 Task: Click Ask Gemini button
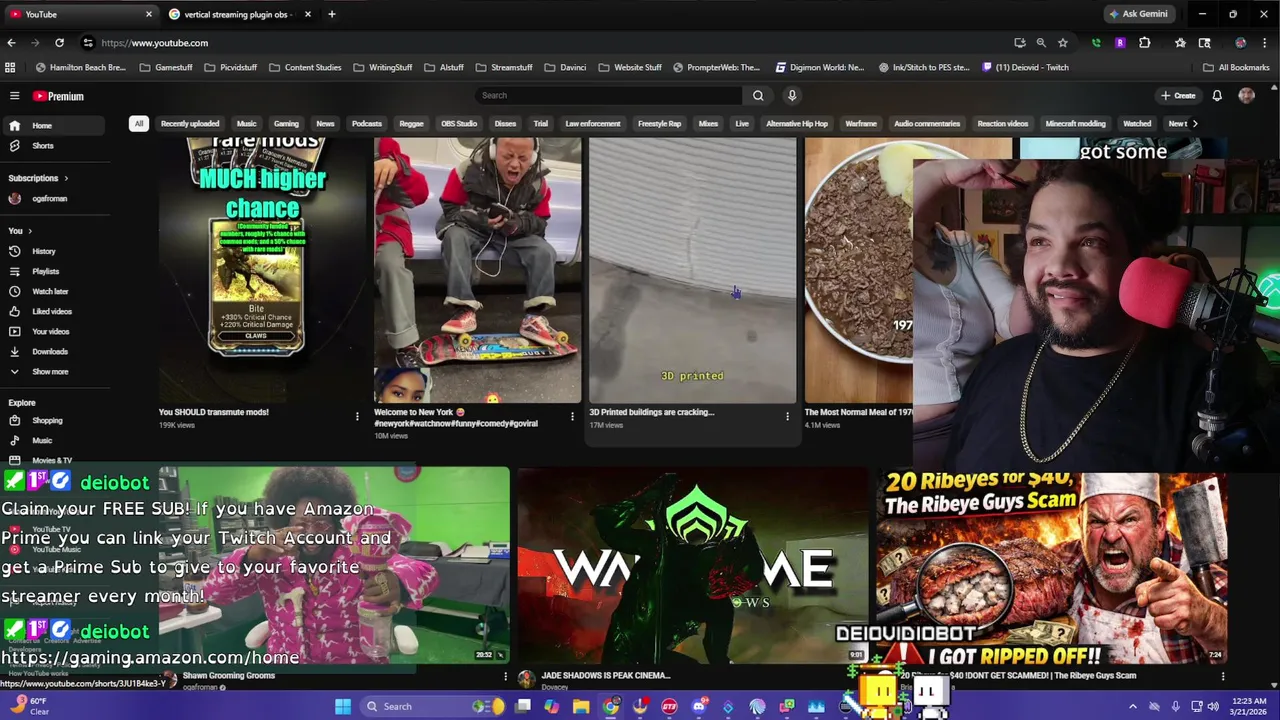click(1138, 14)
